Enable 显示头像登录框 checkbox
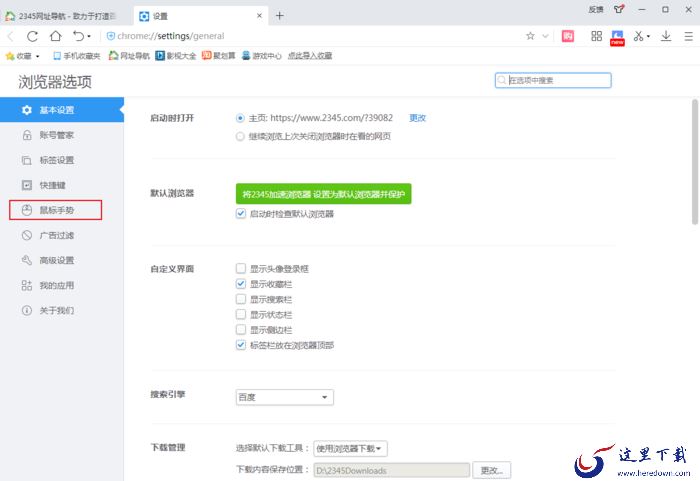Image resolution: width=700 pixels, height=481 pixels. (x=241, y=268)
